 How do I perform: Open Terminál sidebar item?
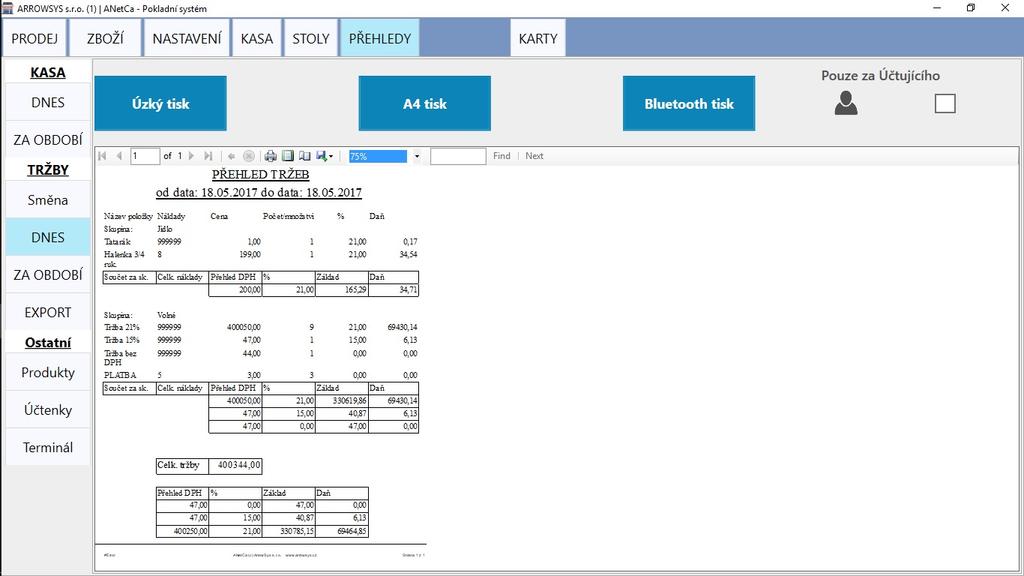click(x=48, y=447)
